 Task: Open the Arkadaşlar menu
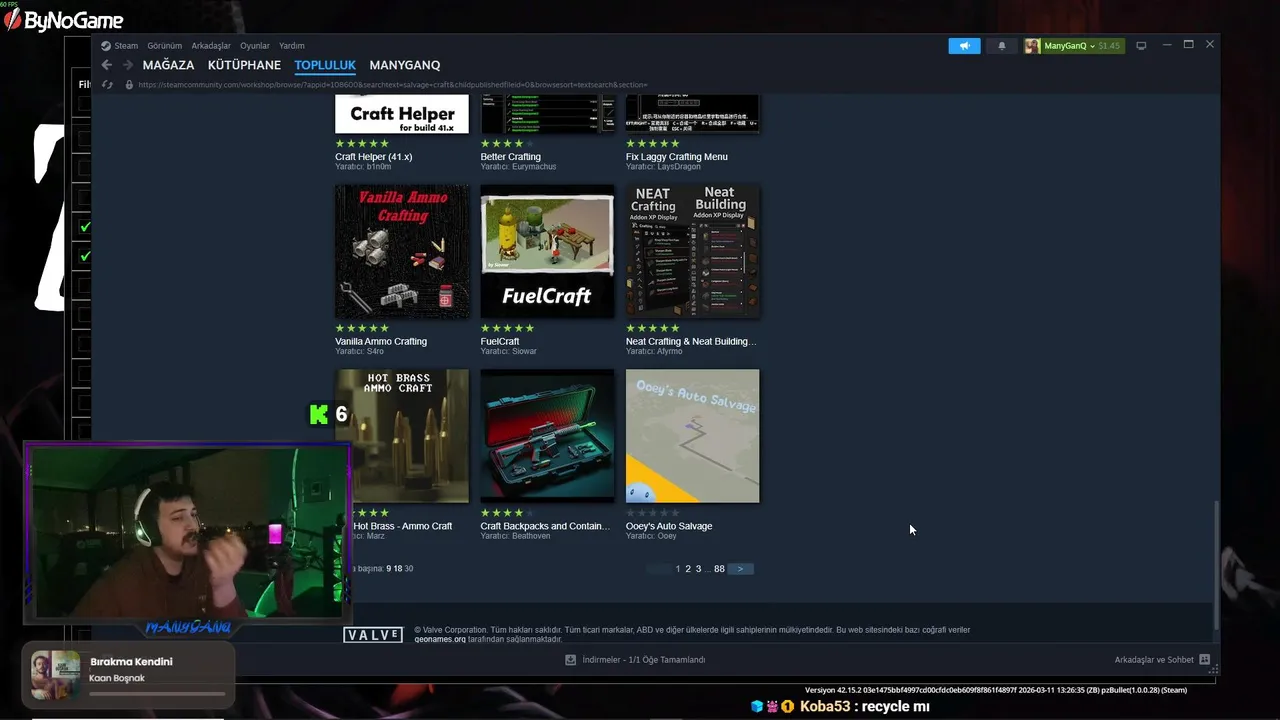211,45
